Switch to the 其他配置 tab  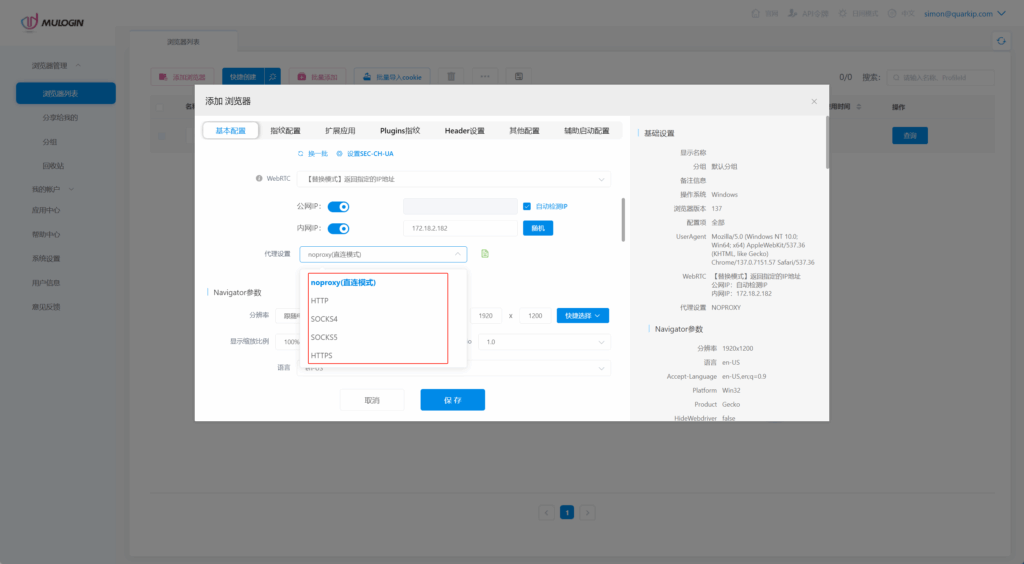point(524,131)
